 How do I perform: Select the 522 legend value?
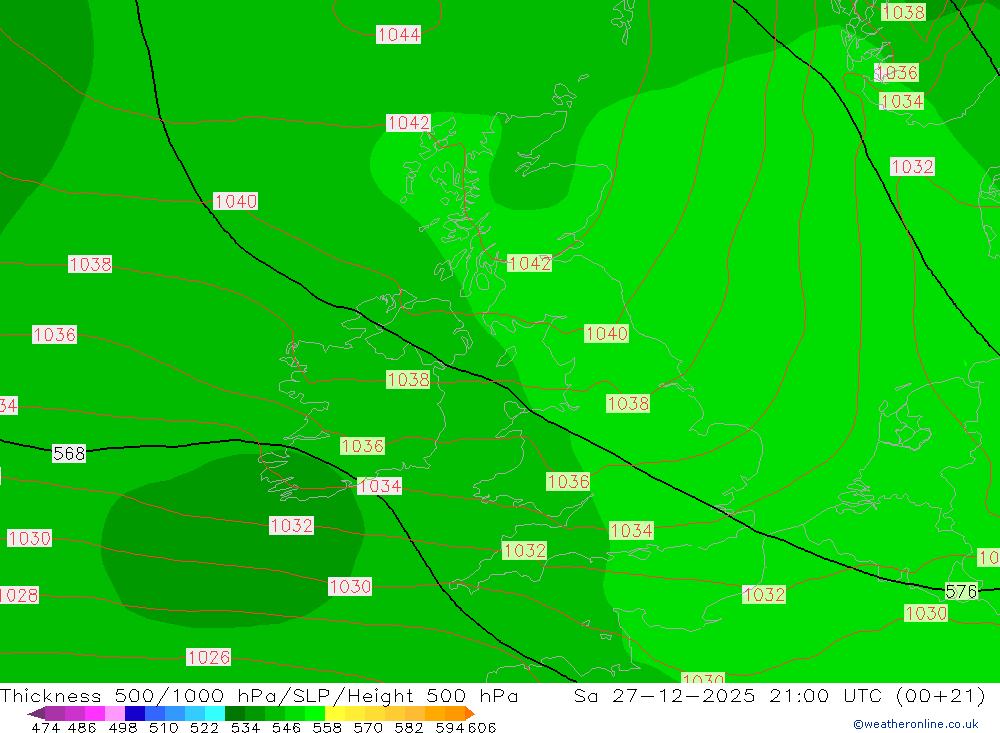tap(204, 727)
